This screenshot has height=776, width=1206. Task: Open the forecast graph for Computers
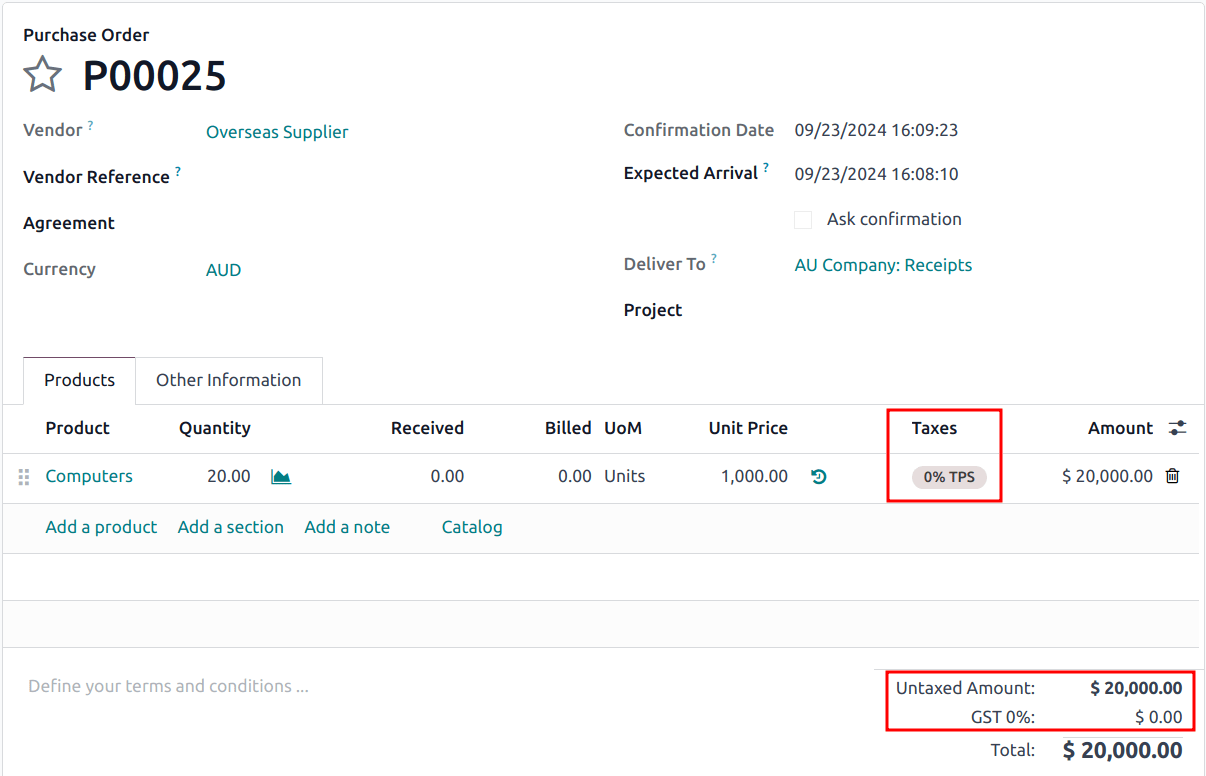tap(281, 477)
